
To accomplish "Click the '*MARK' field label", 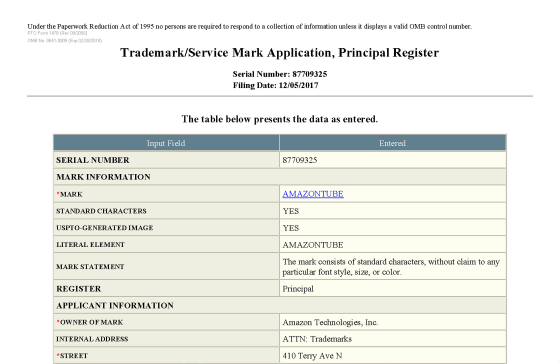I will [69, 194].
